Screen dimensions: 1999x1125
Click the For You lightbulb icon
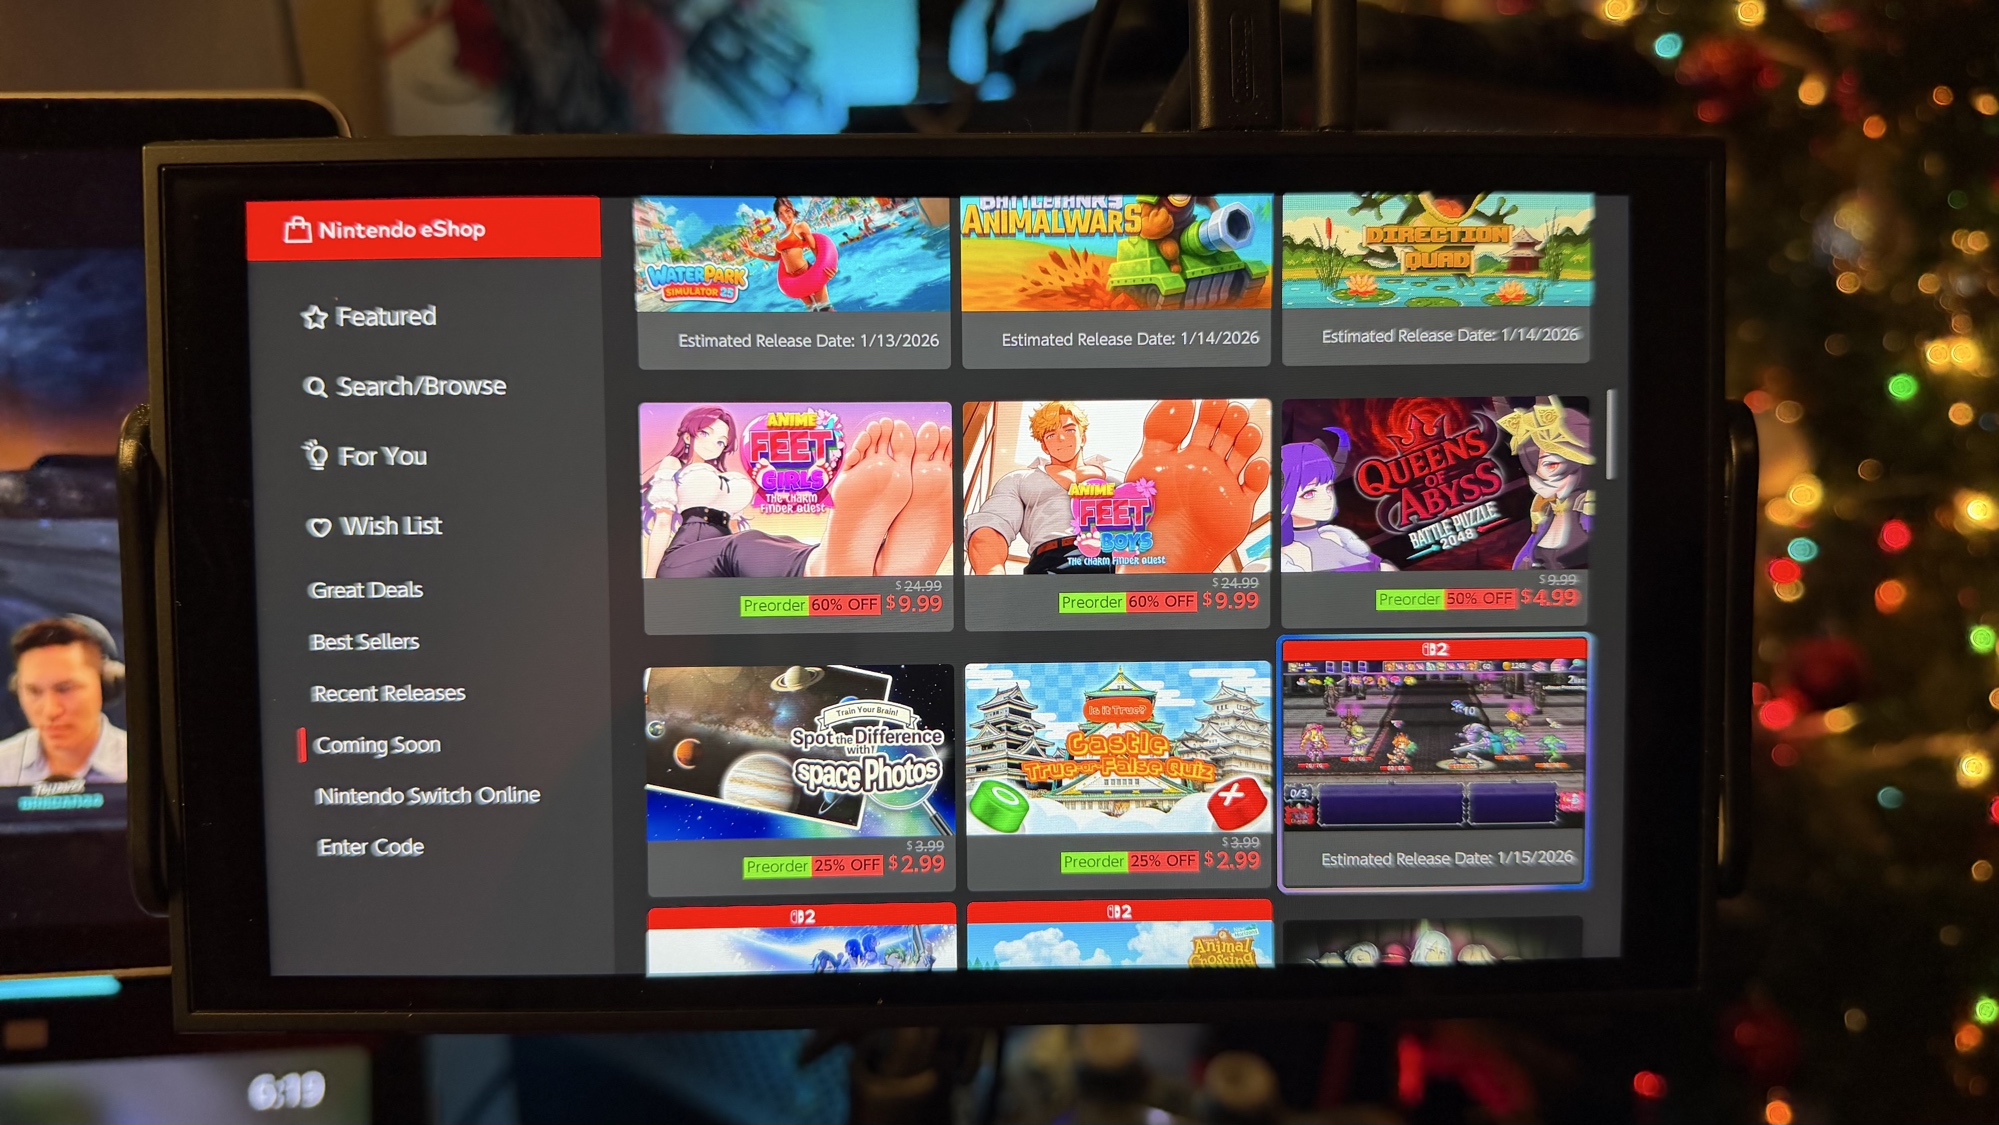[x=316, y=456]
